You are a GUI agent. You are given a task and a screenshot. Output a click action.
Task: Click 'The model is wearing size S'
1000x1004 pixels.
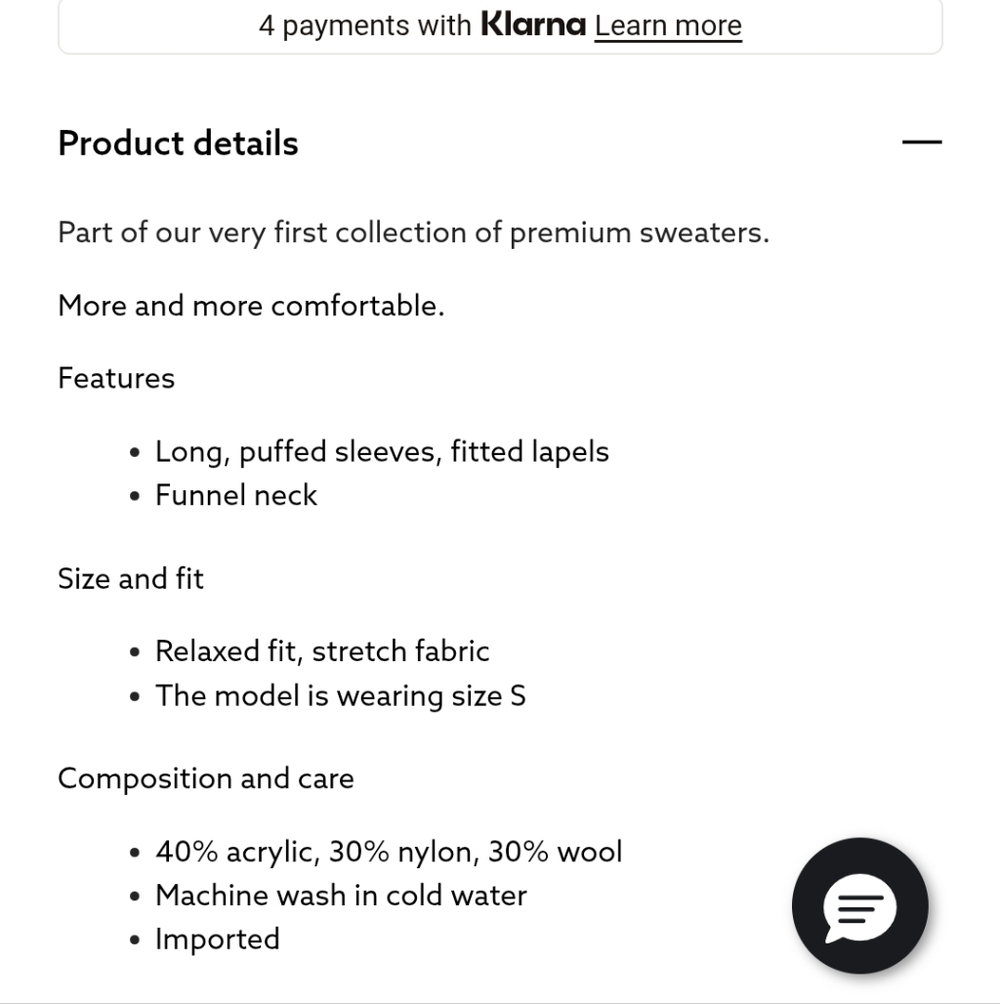(x=341, y=696)
